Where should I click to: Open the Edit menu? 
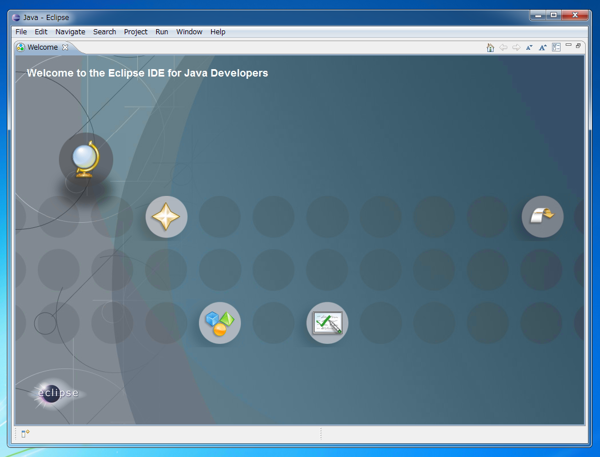pos(41,32)
